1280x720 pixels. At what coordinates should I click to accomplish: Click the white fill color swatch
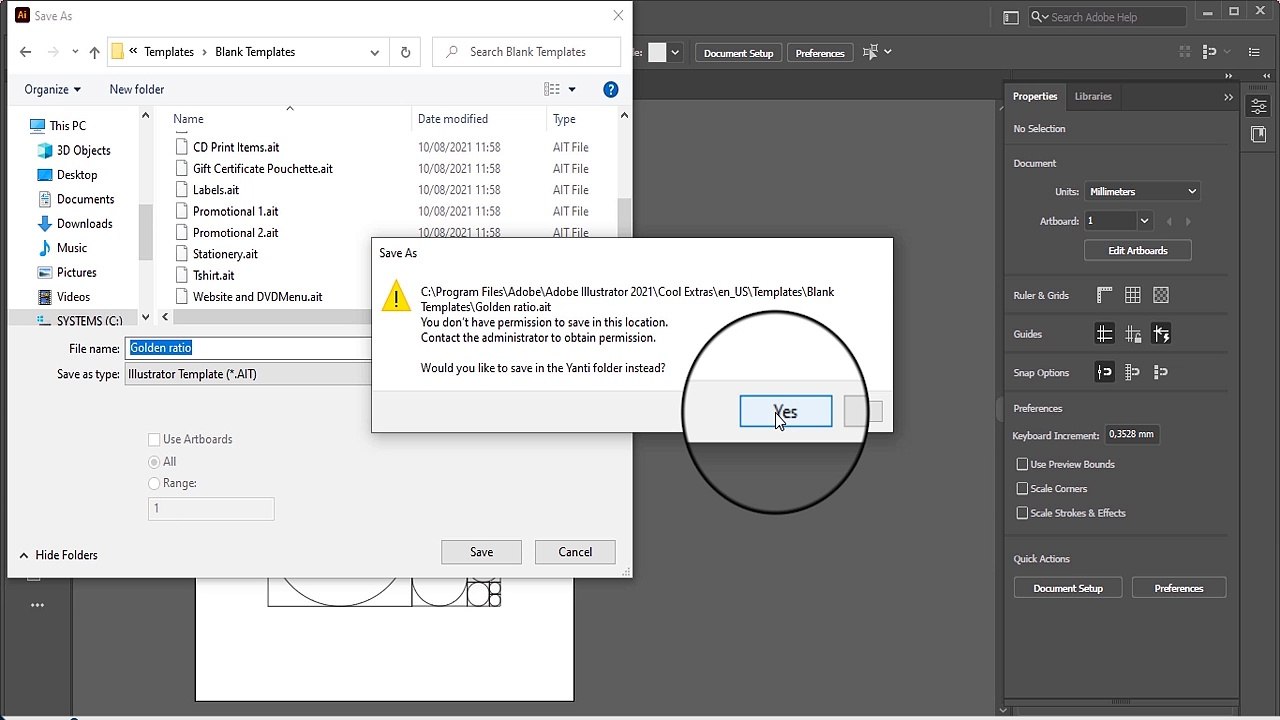[x=657, y=52]
